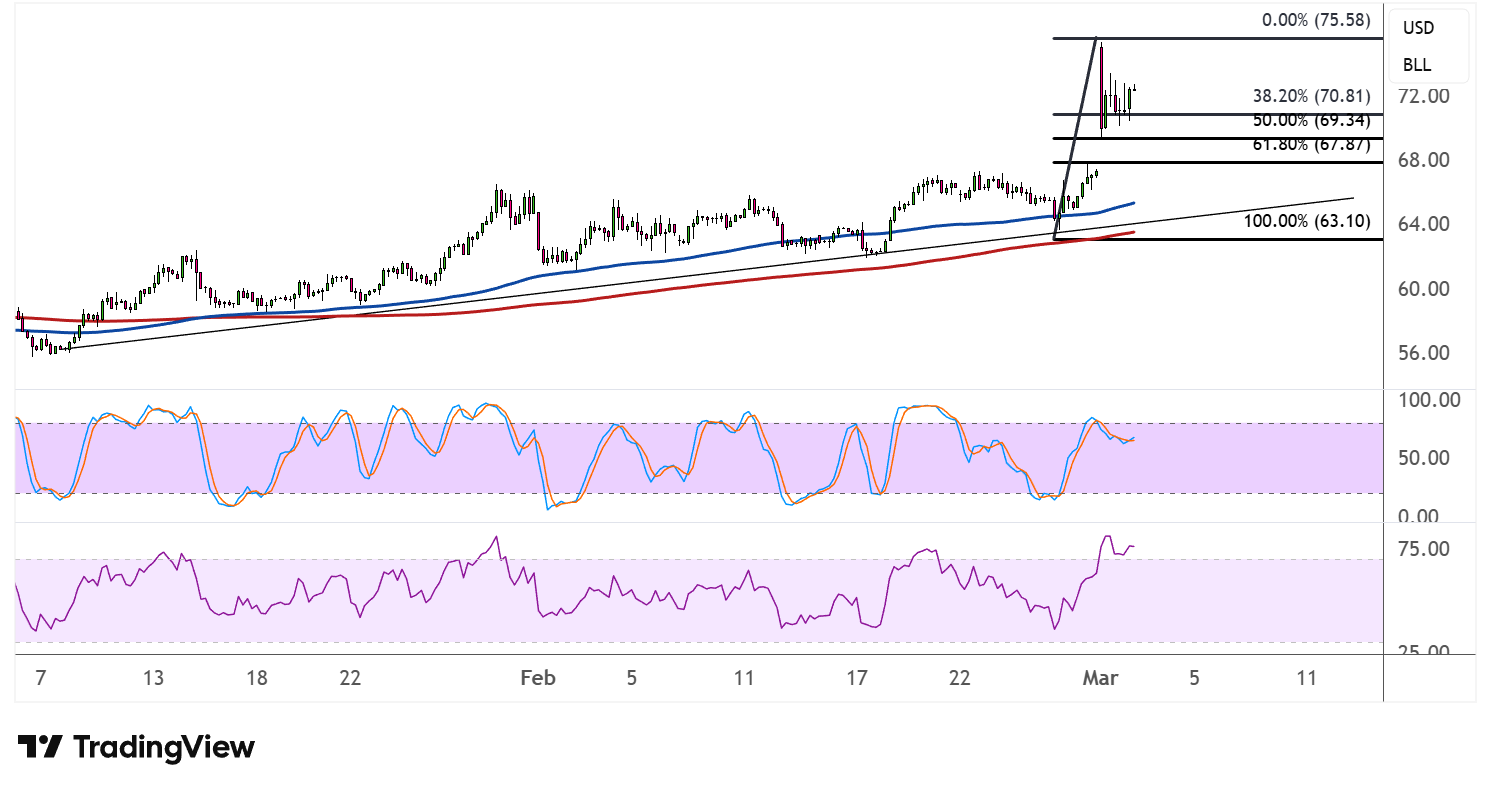Select the BLL unit label
1491x792 pixels.
pos(1417,65)
